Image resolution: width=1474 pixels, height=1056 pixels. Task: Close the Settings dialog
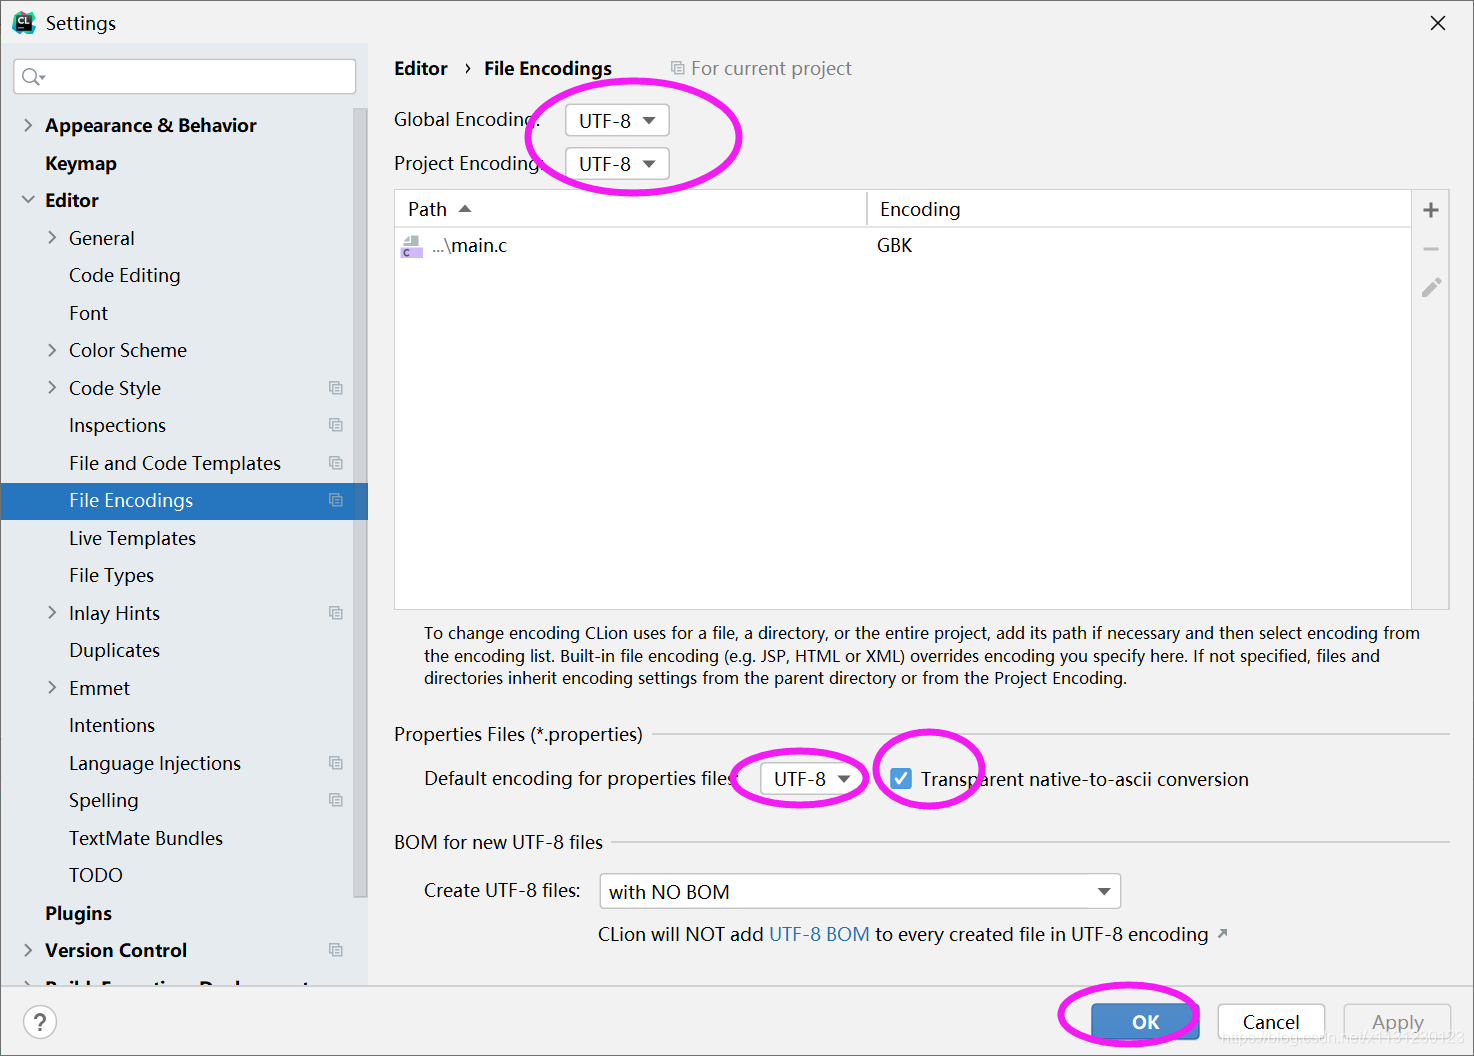point(1438,23)
